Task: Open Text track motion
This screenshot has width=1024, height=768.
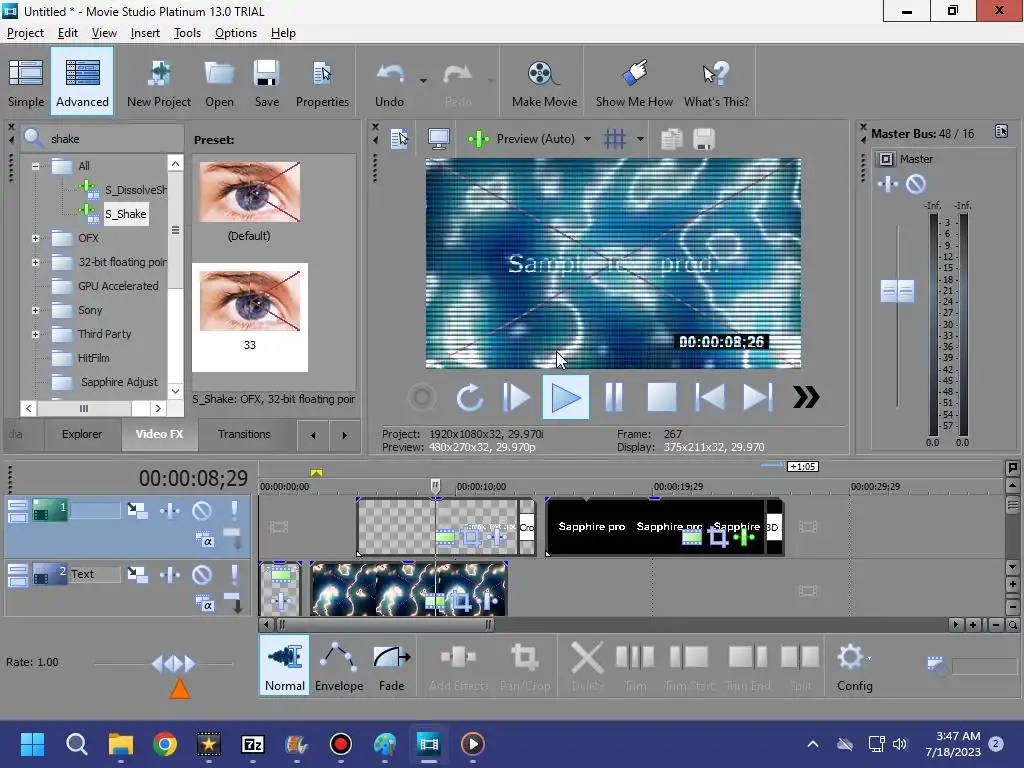Action: (137, 574)
